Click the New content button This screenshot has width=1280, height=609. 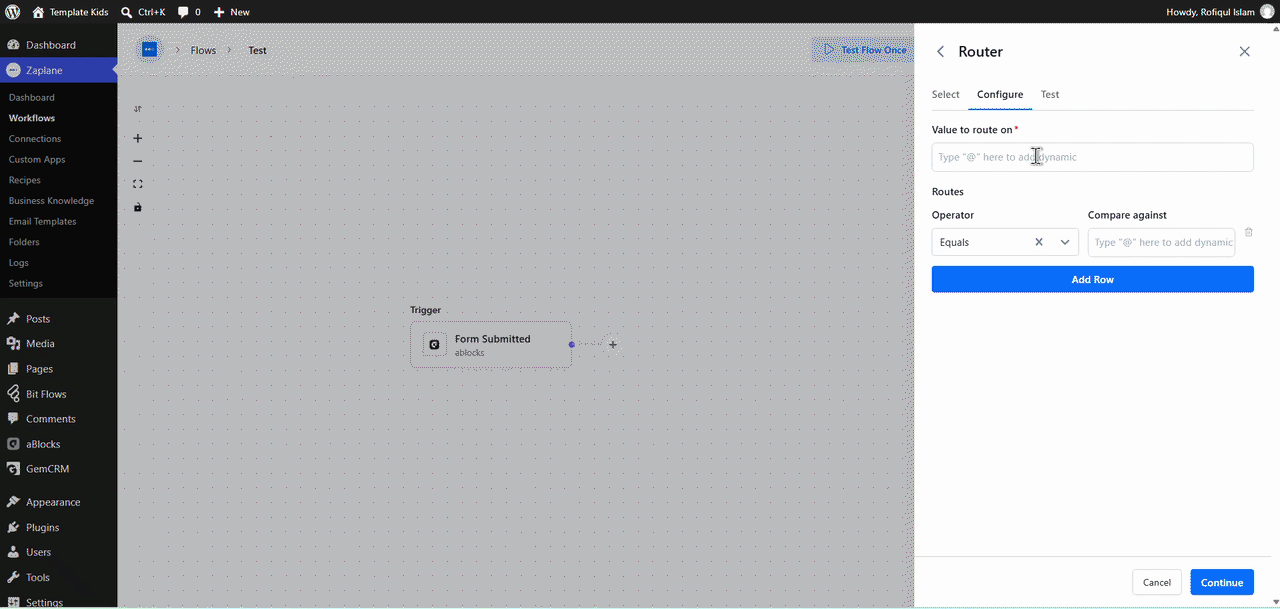pos(232,12)
